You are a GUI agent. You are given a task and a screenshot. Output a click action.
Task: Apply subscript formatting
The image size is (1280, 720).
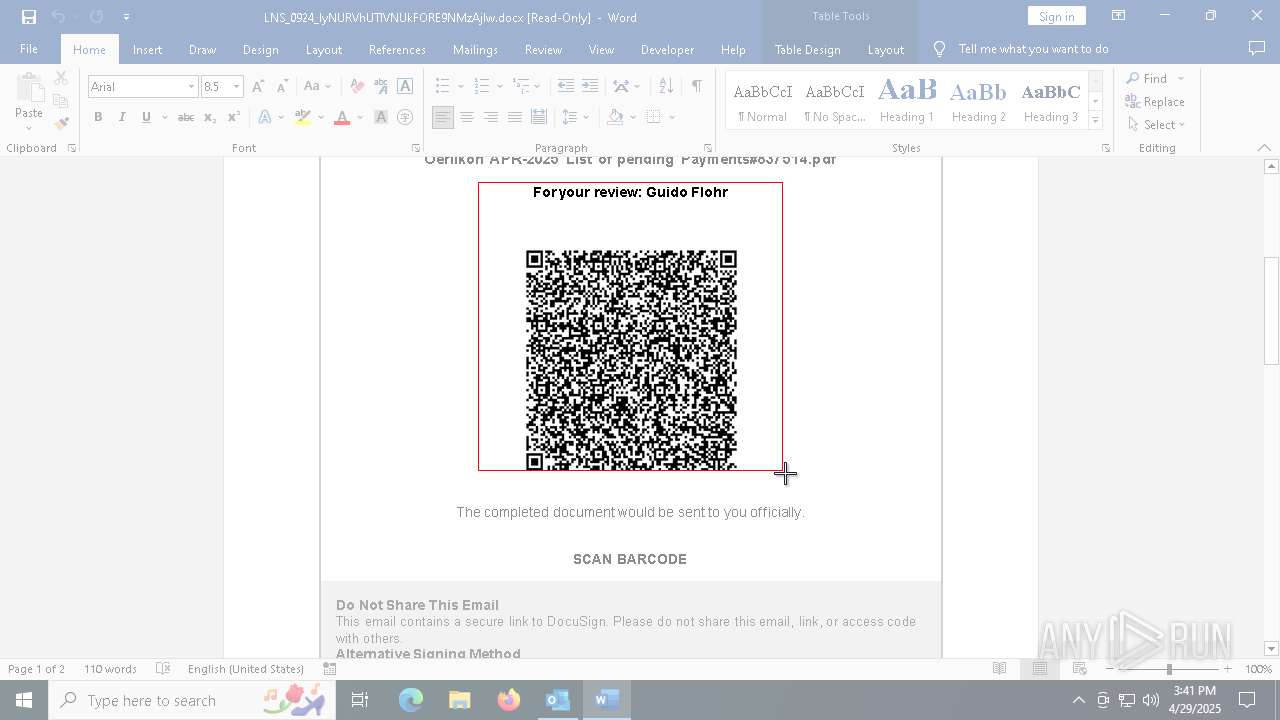click(x=209, y=117)
